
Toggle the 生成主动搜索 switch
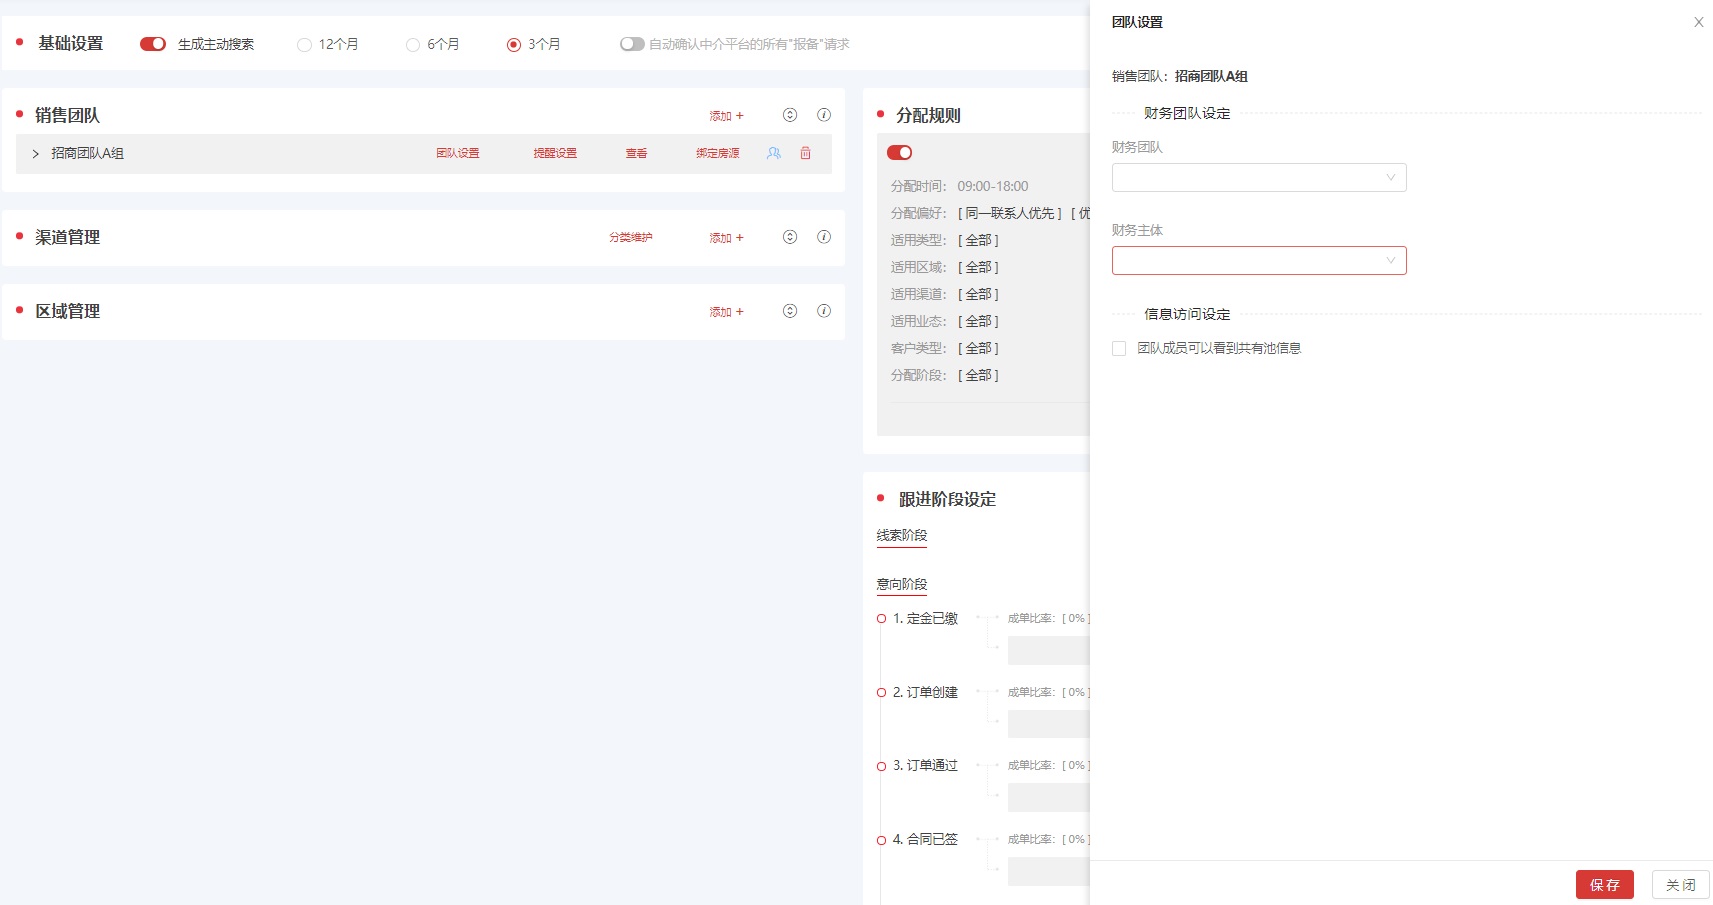(153, 44)
